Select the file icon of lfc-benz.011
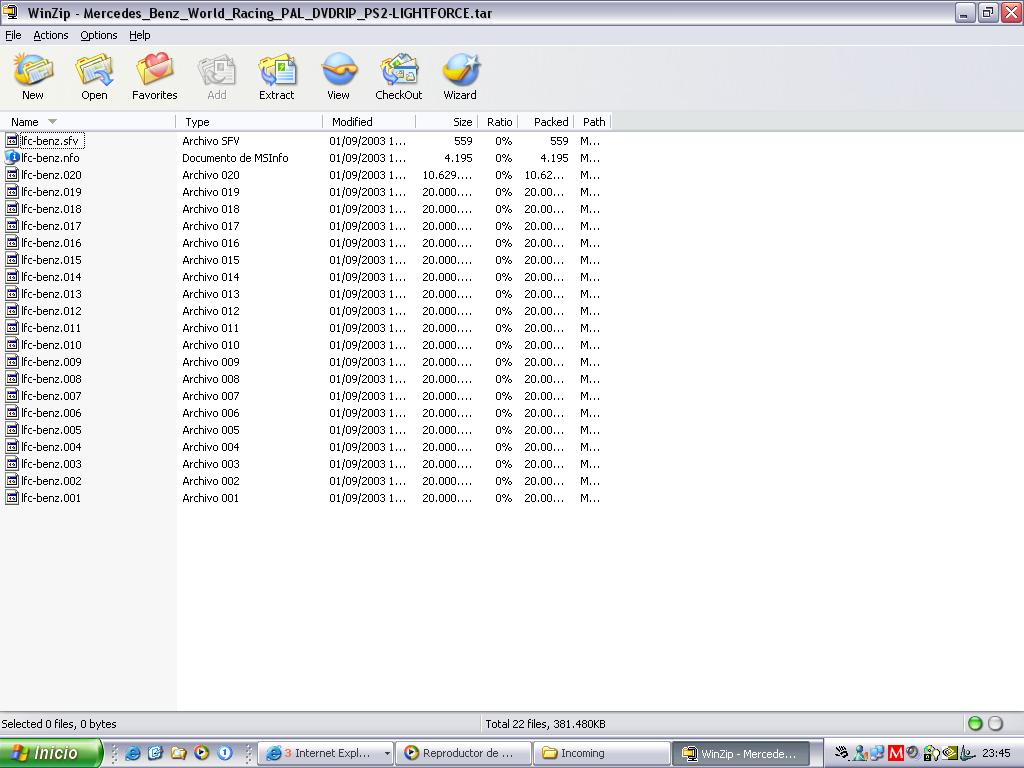This screenshot has width=1024, height=768. (12, 327)
